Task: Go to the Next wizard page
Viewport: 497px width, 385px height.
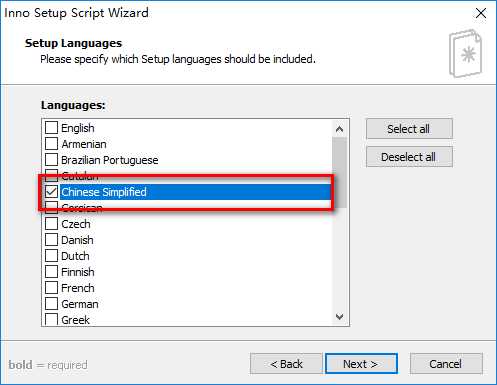Action: click(x=361, y=364)
